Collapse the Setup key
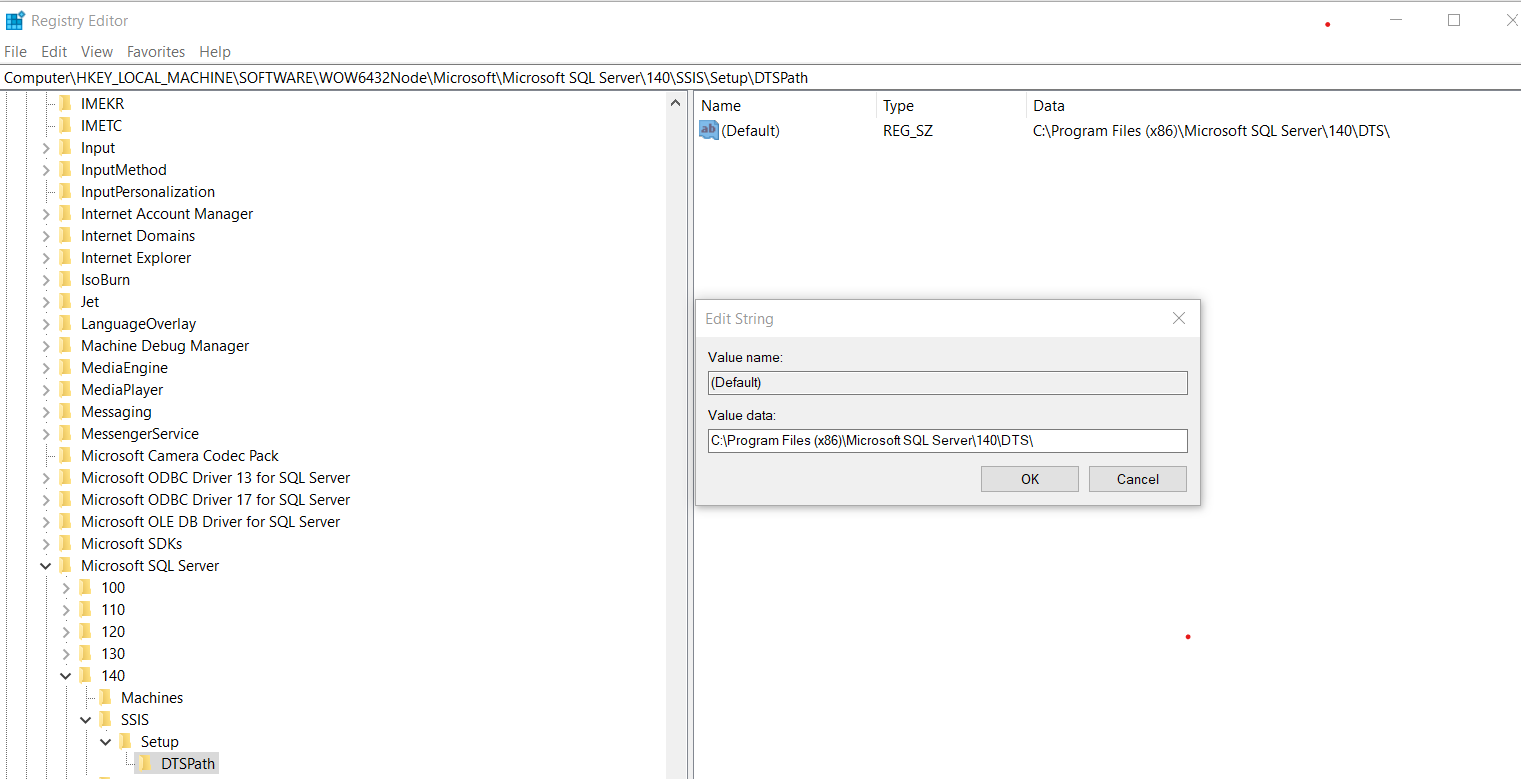 (x=106, y=742)
